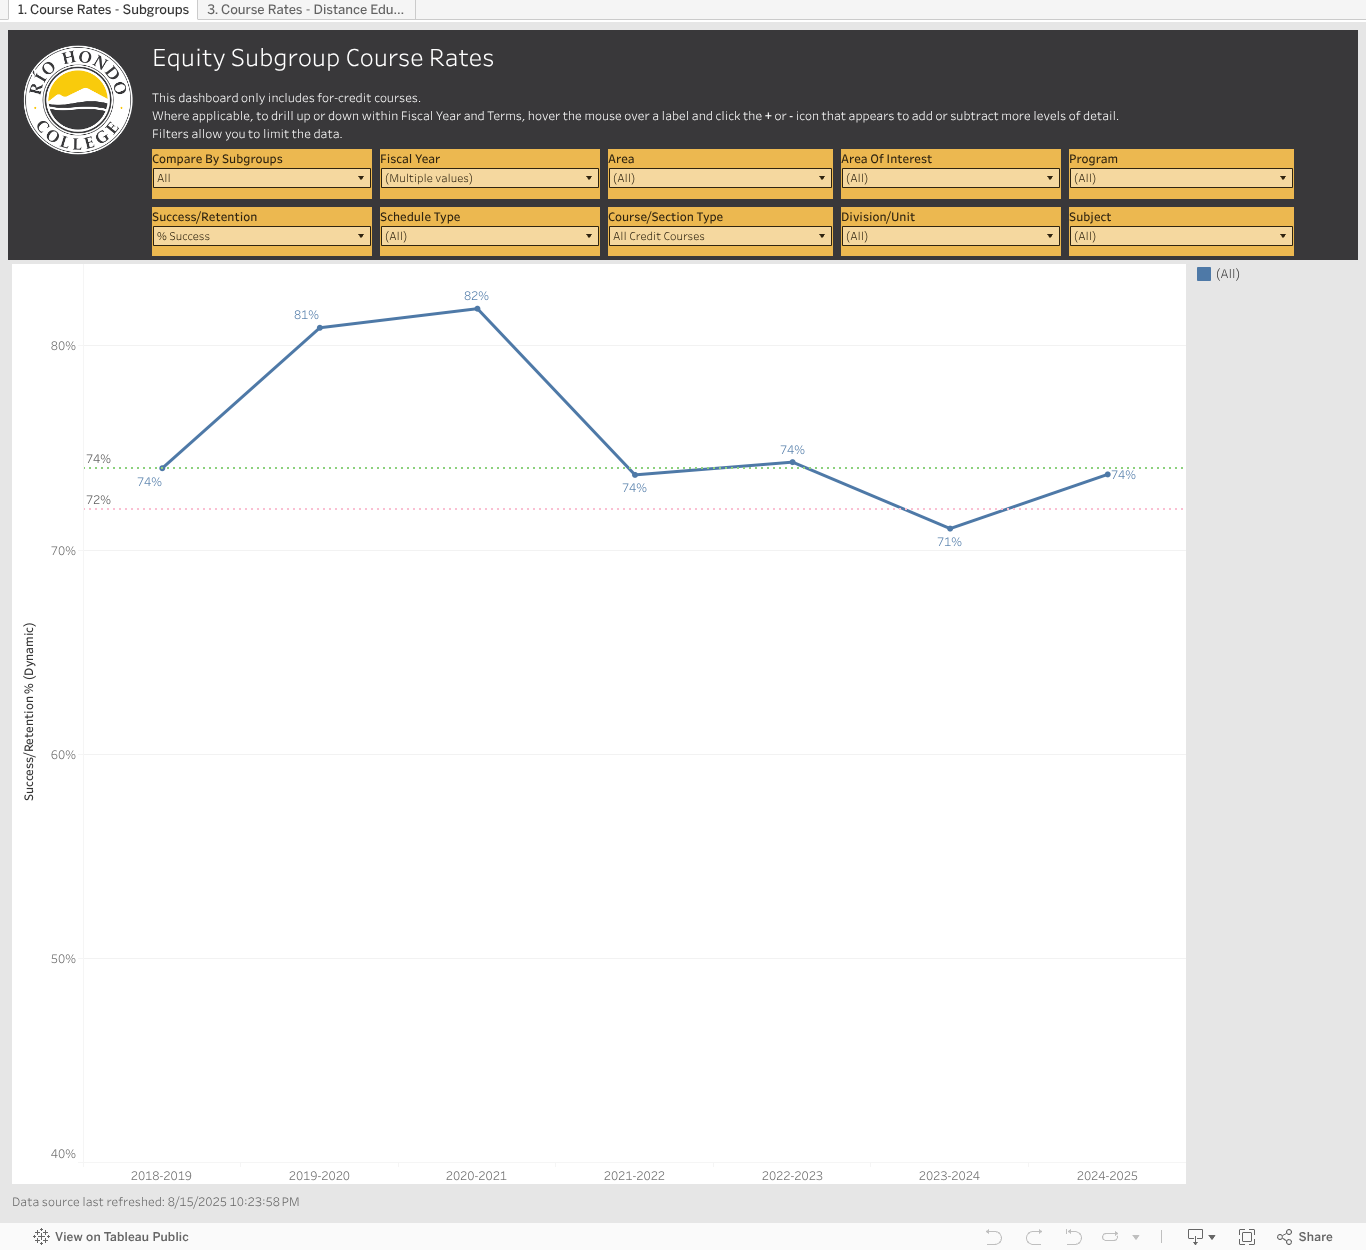
Task: Click the Redo icon in bottom toolbar
Action: click(1034, 1237)
